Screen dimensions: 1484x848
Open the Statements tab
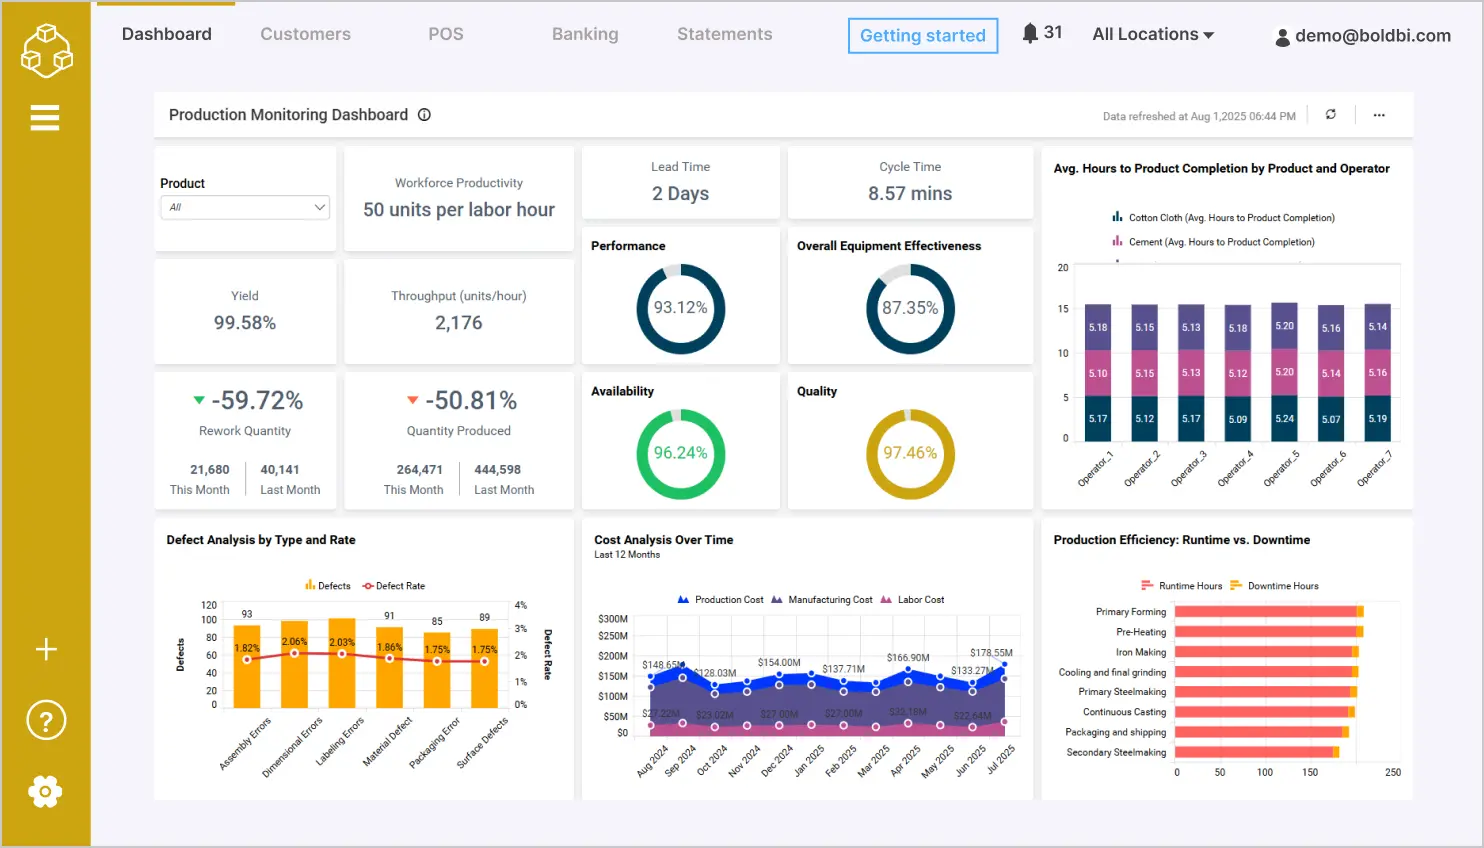(724, 34)
